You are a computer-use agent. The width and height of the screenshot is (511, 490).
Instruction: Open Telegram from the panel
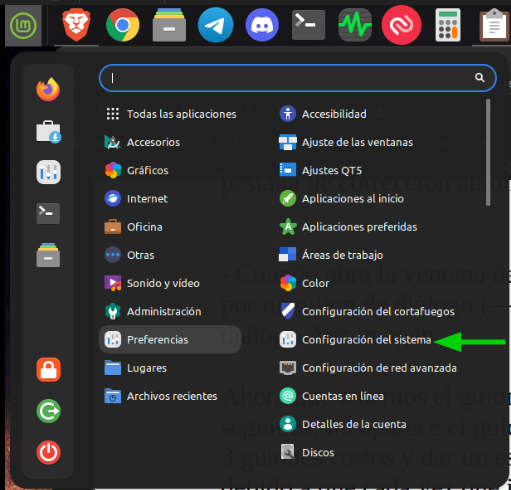tap(215, 25)
